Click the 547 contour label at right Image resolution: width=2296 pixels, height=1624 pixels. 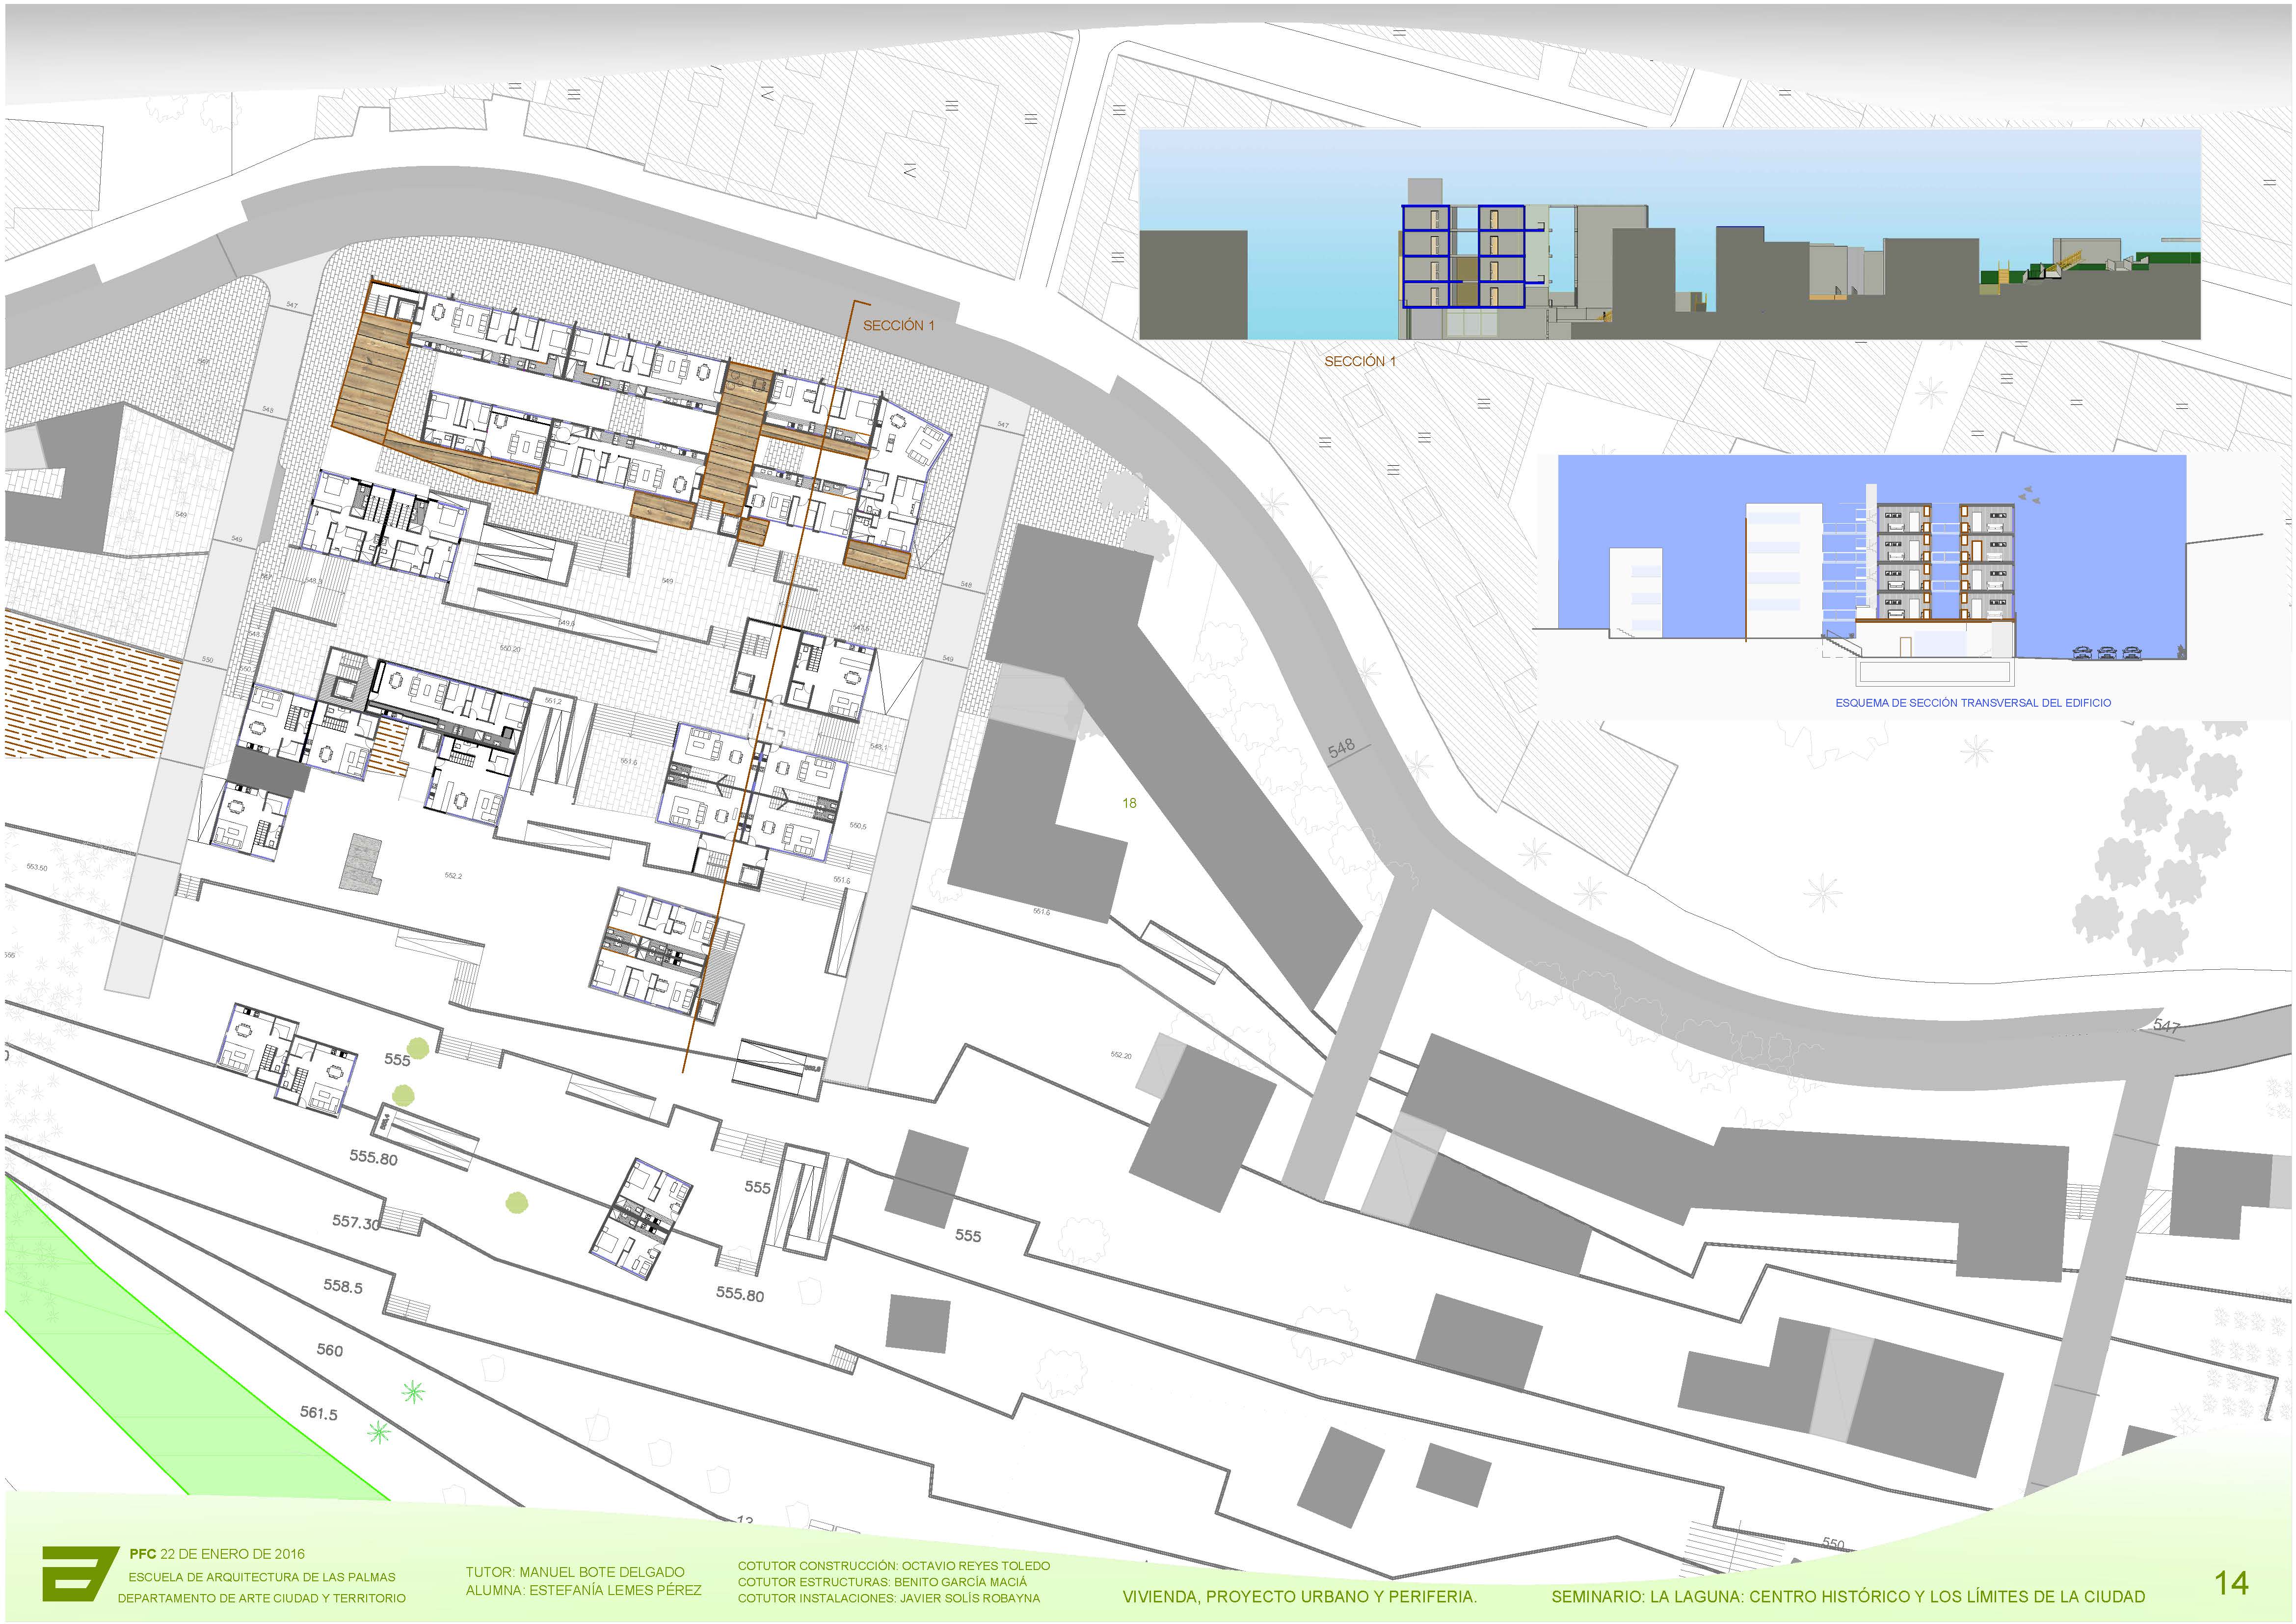pos(2166,1026)
